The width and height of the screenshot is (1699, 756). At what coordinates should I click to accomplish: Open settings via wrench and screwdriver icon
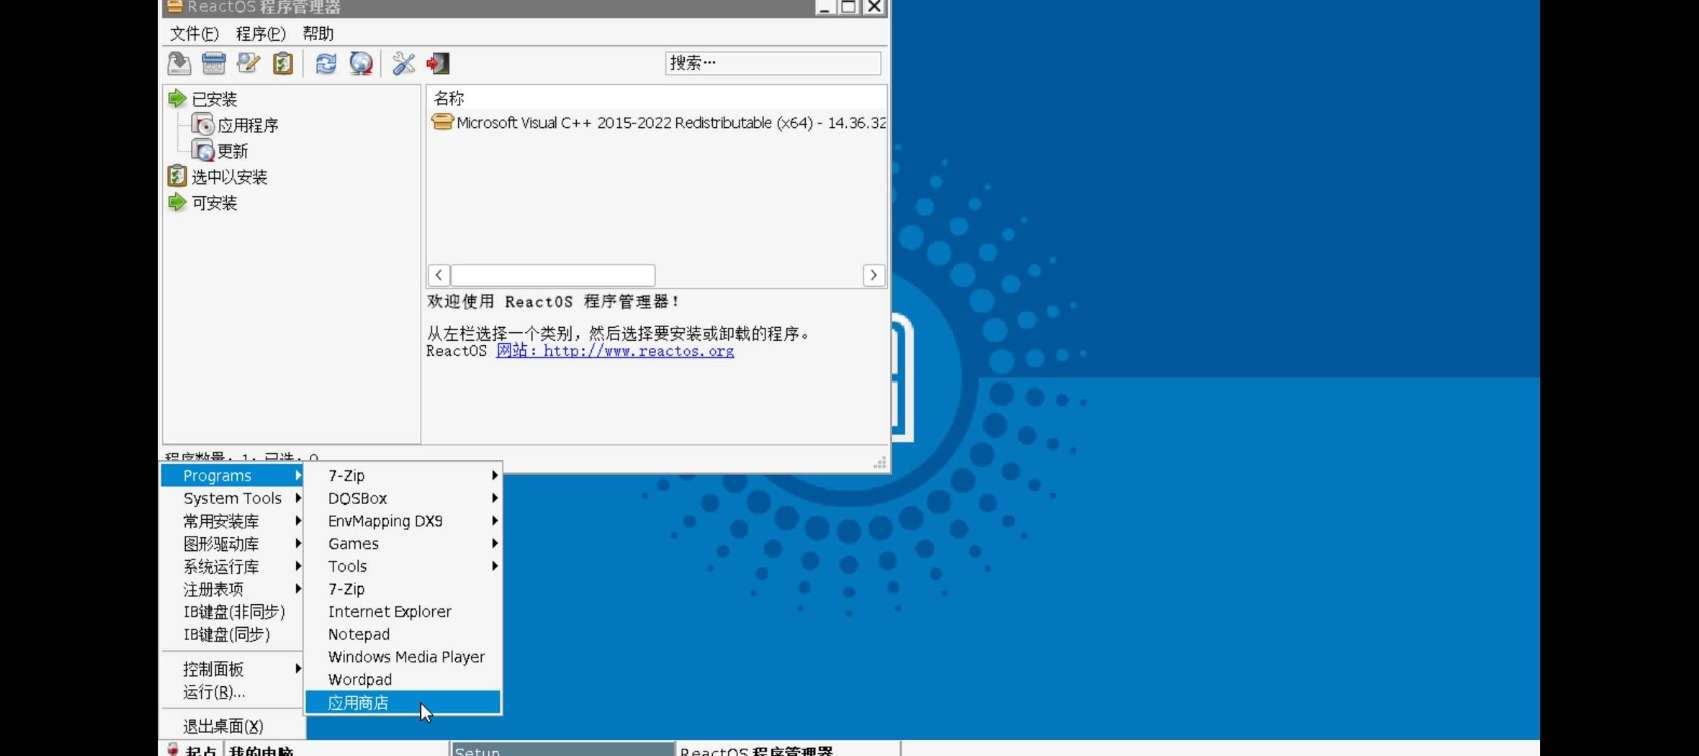pos(403,64)
